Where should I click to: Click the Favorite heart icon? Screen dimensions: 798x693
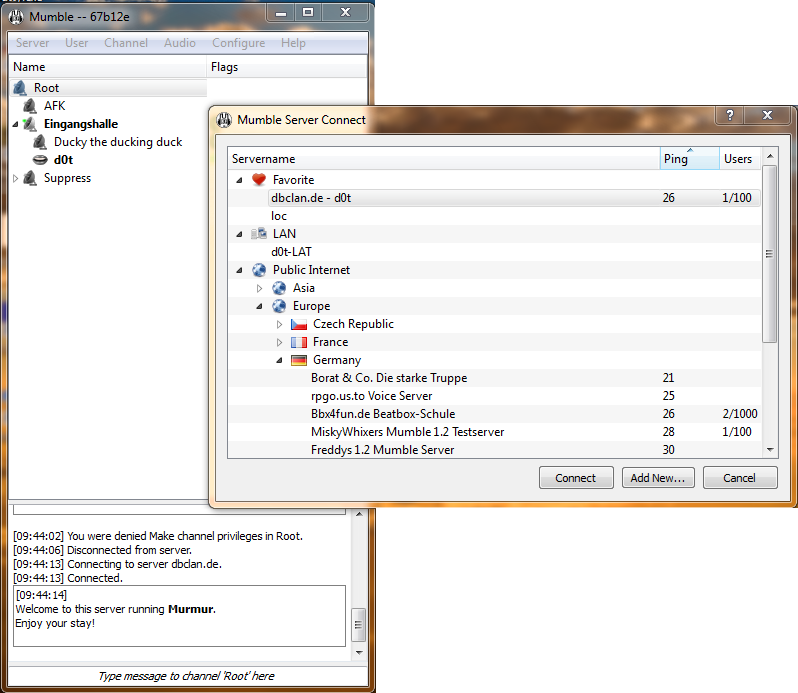[259, 180]
